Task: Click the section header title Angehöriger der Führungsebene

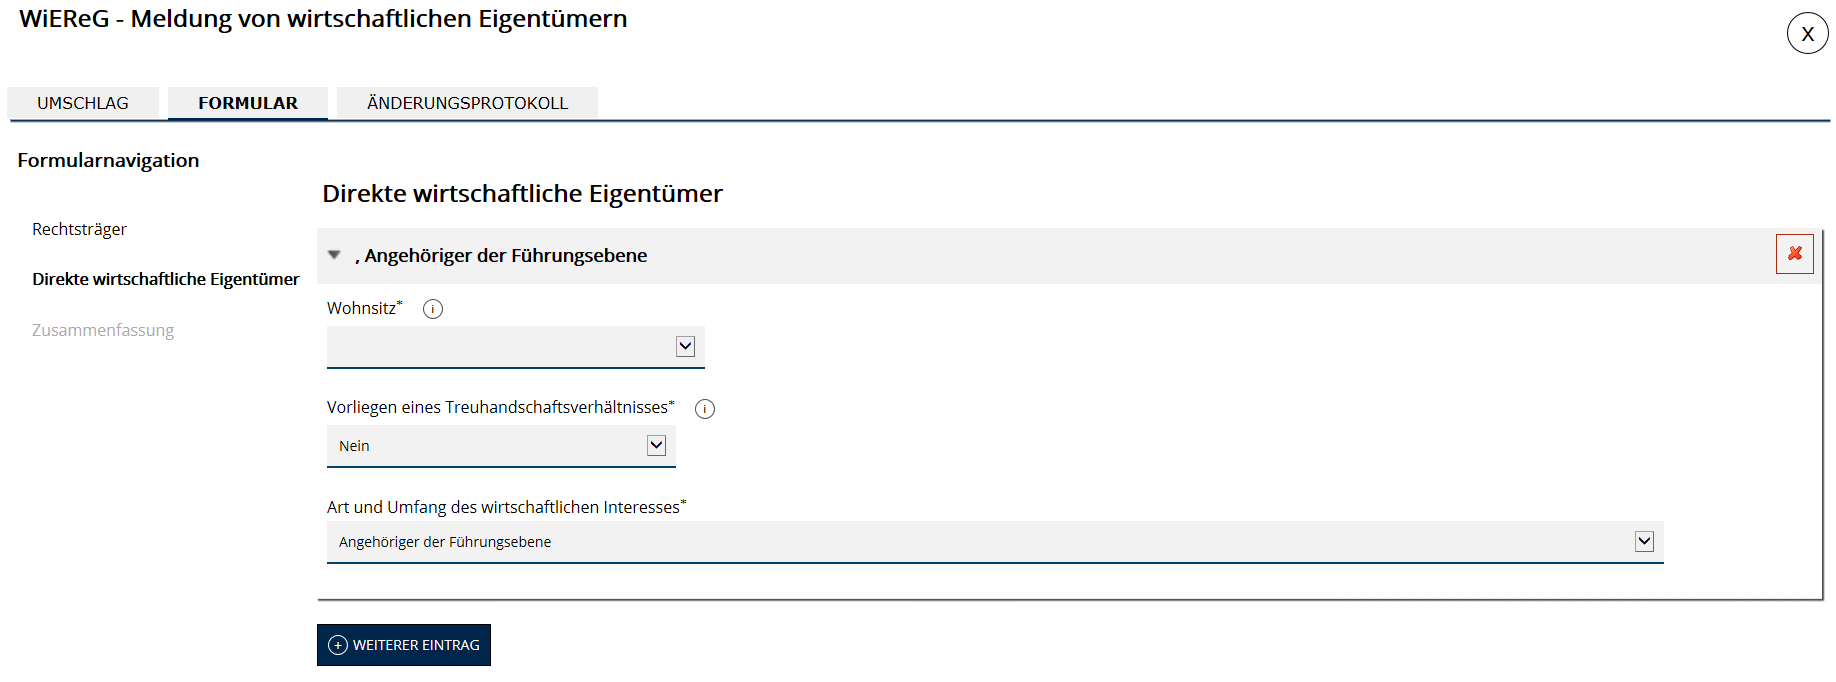Action: coord(506,255)
